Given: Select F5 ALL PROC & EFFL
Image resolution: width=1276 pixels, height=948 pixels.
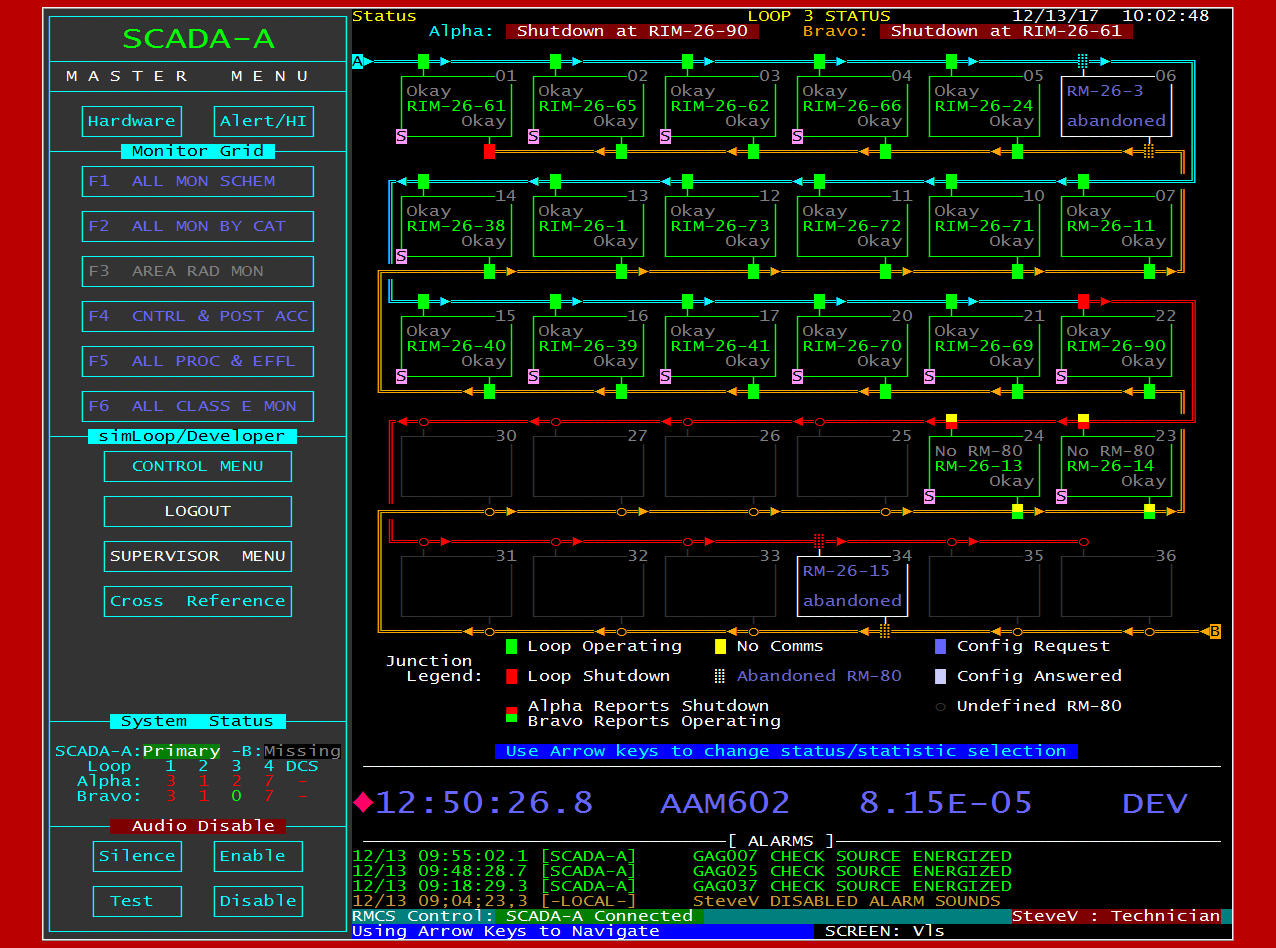Looking at the screenshot, I should 198,361.
